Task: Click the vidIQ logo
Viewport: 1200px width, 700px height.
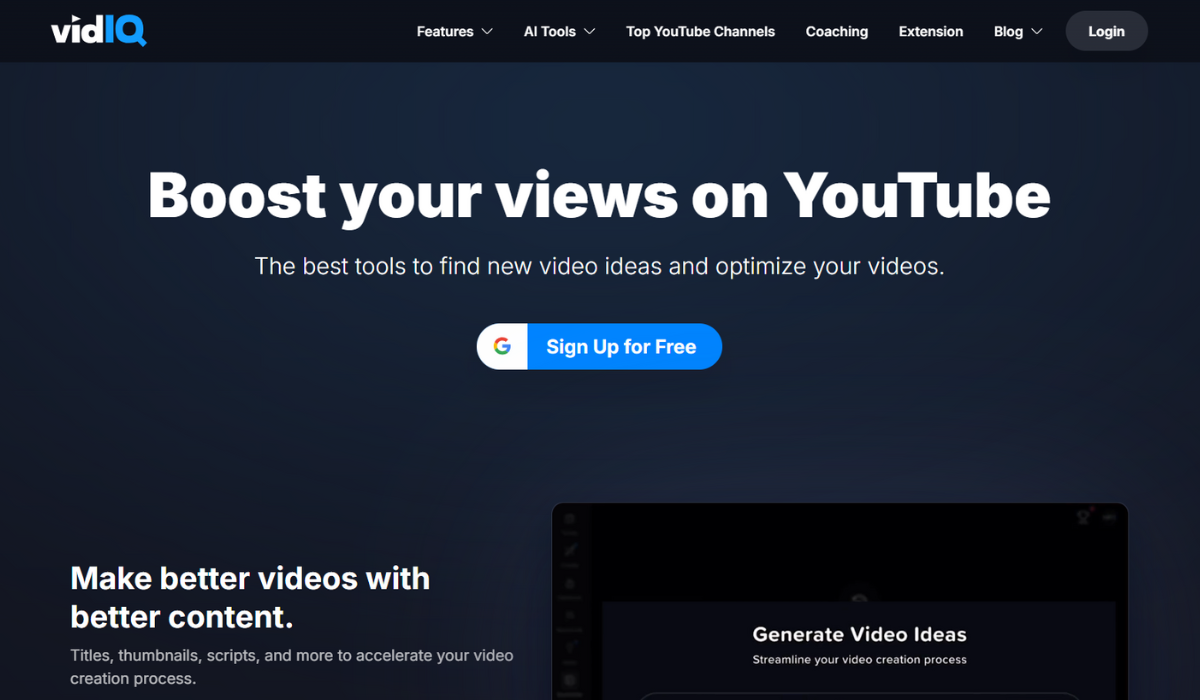Action: pyautogui.click(x=99, y=31)
